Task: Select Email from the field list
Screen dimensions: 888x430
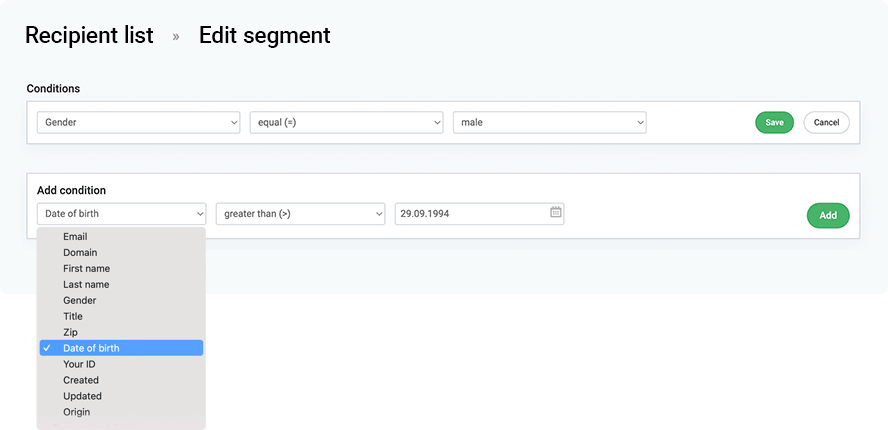Action: tap(121, 237)
